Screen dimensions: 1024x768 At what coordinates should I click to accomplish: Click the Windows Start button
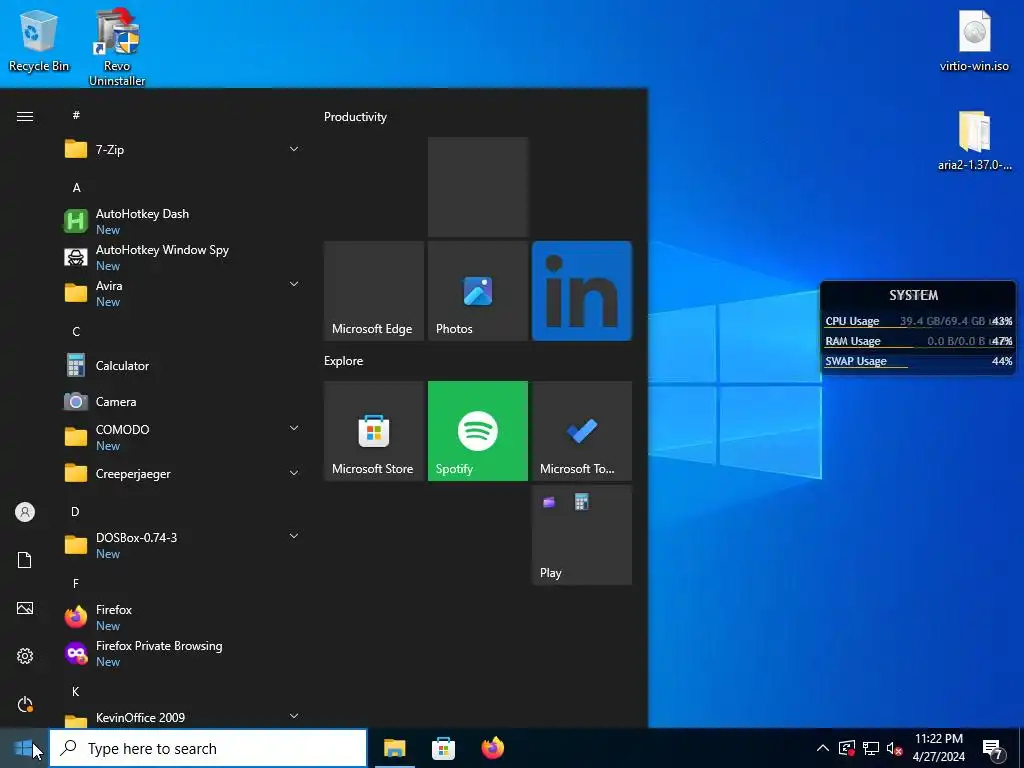24,748
